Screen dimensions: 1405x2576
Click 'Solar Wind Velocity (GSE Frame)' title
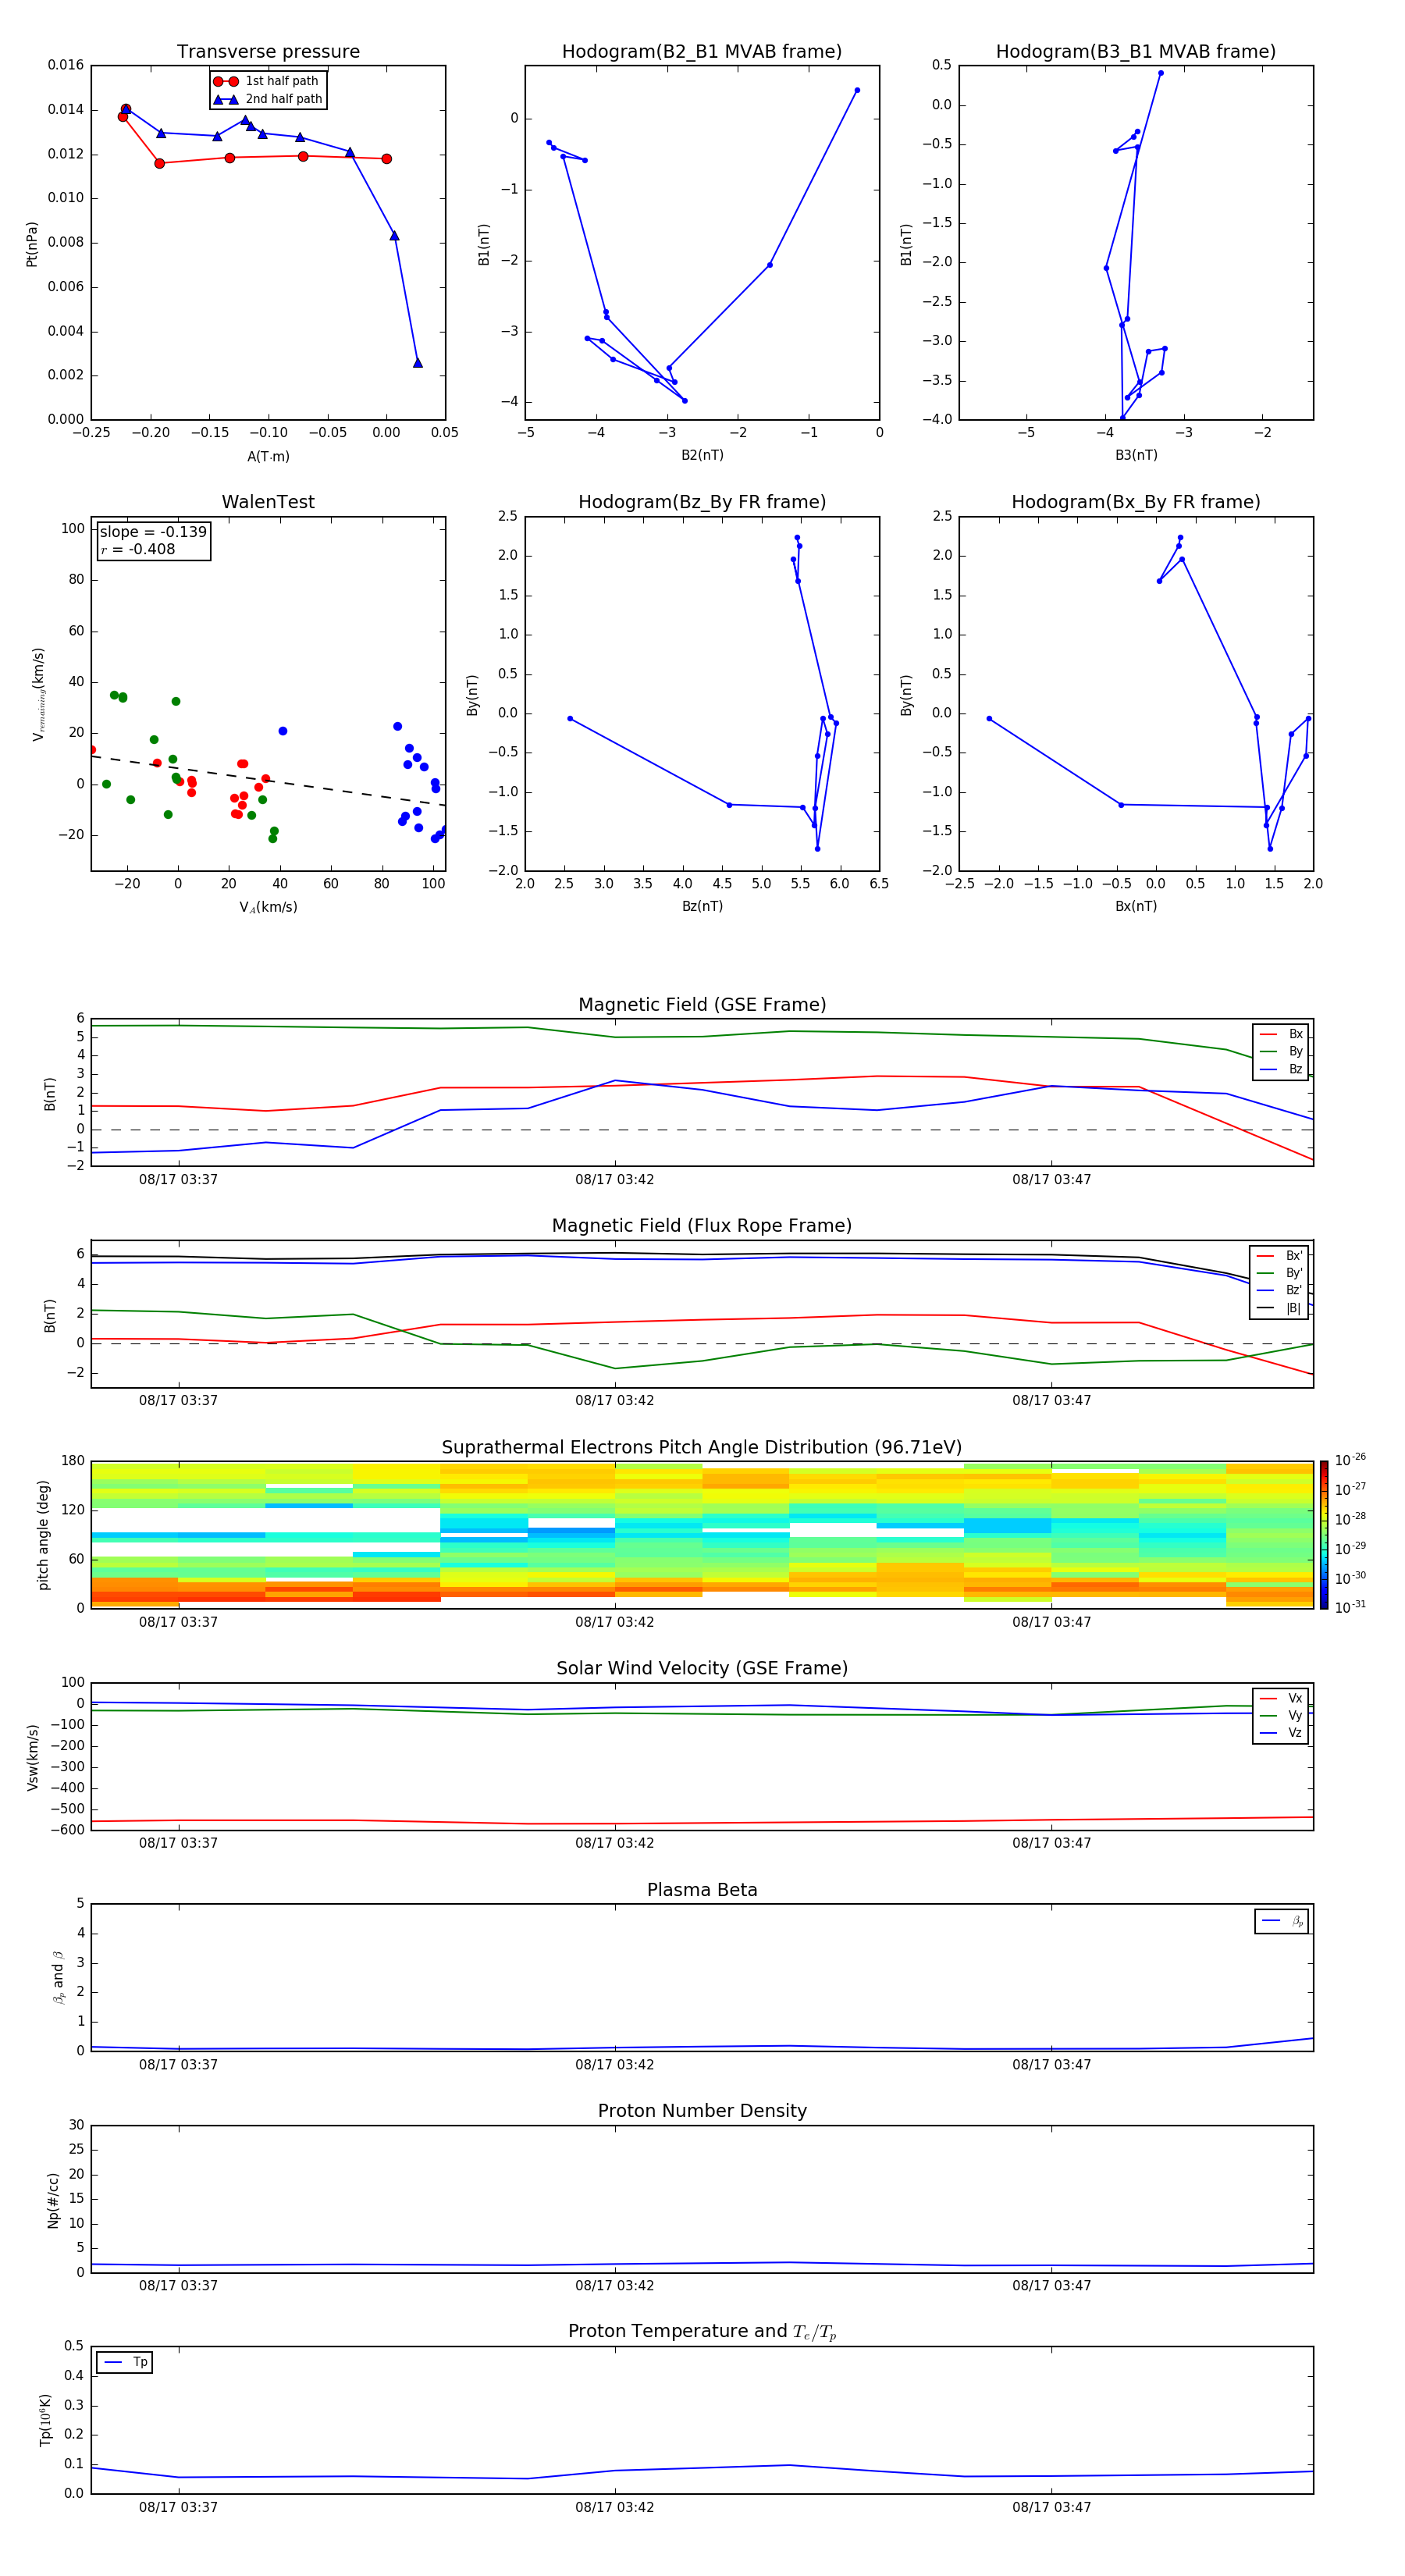(702, 1669)
